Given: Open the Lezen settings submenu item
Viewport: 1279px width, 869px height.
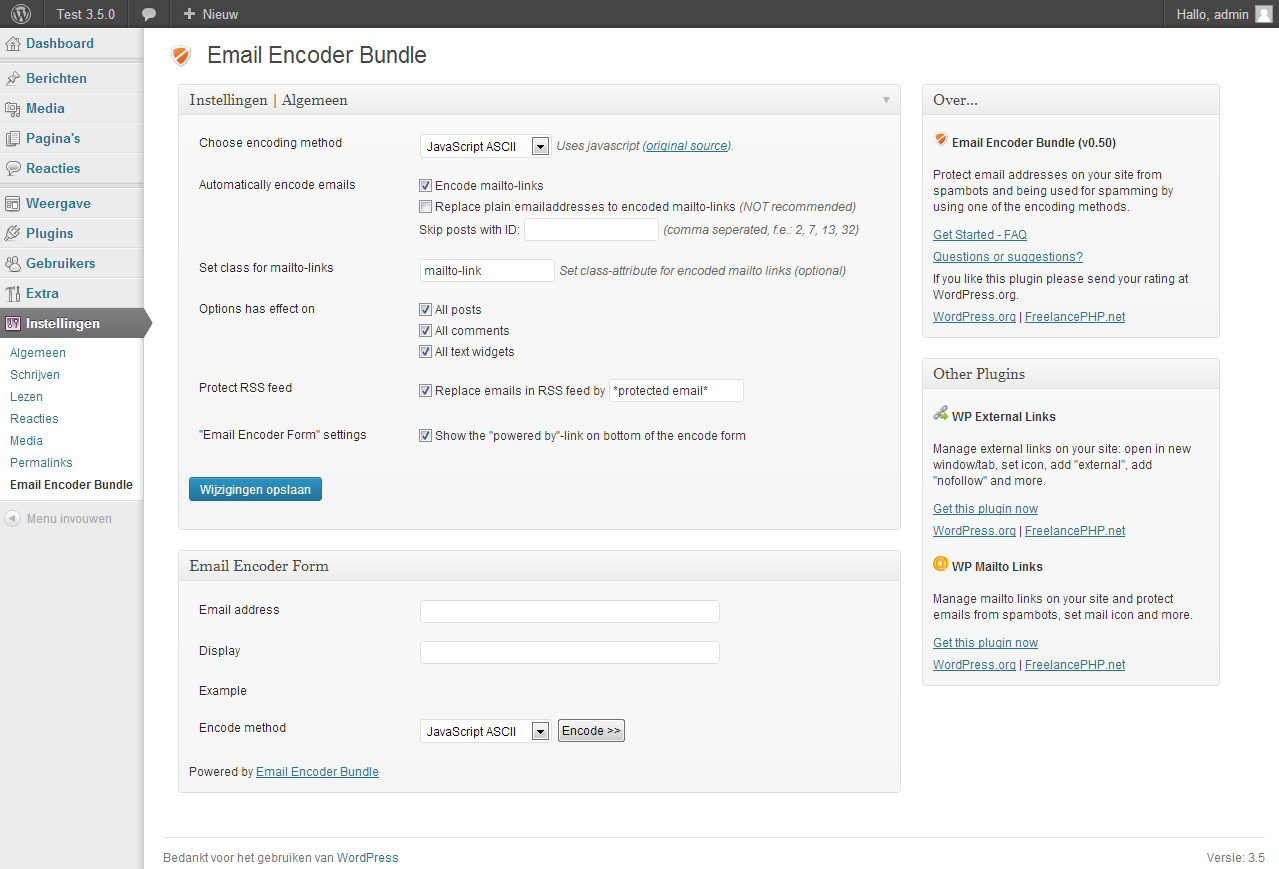Looking at the screenshot, I should click(26, 397).
